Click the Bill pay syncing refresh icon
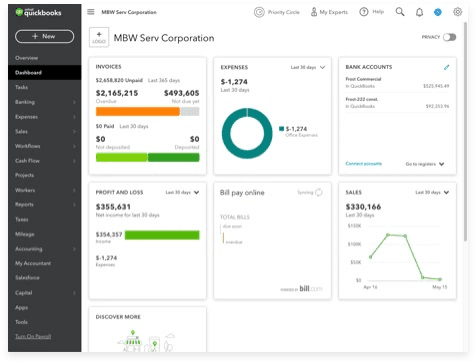Image resolution: width=476 pixels, height=364 pixels. point(319,192)
